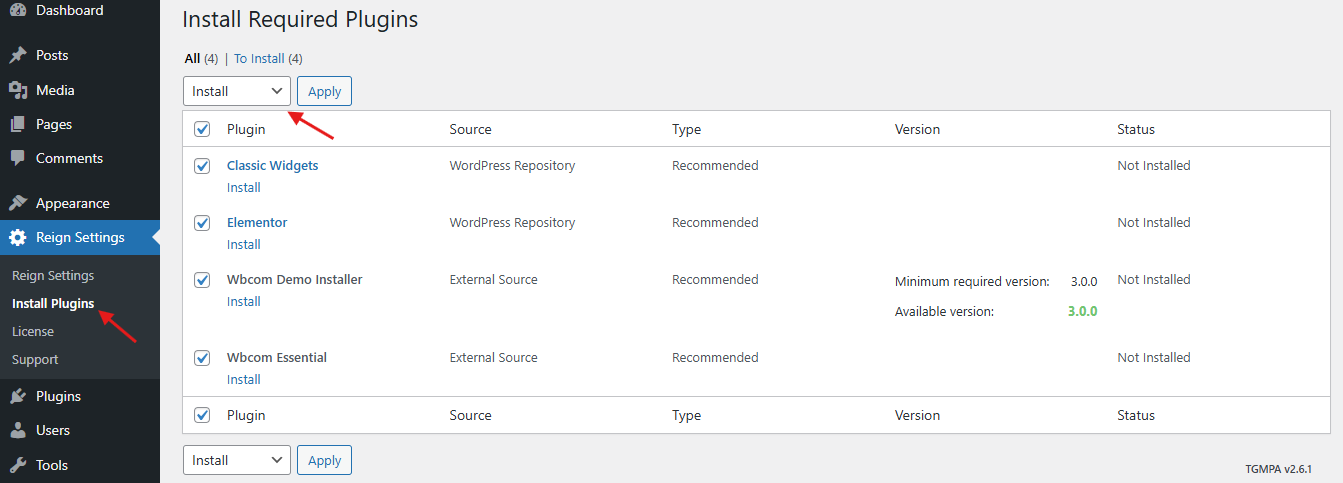Click the Reign Settings gear icon
This screenshot has width=1343, height=483.
tap(17, 237)
